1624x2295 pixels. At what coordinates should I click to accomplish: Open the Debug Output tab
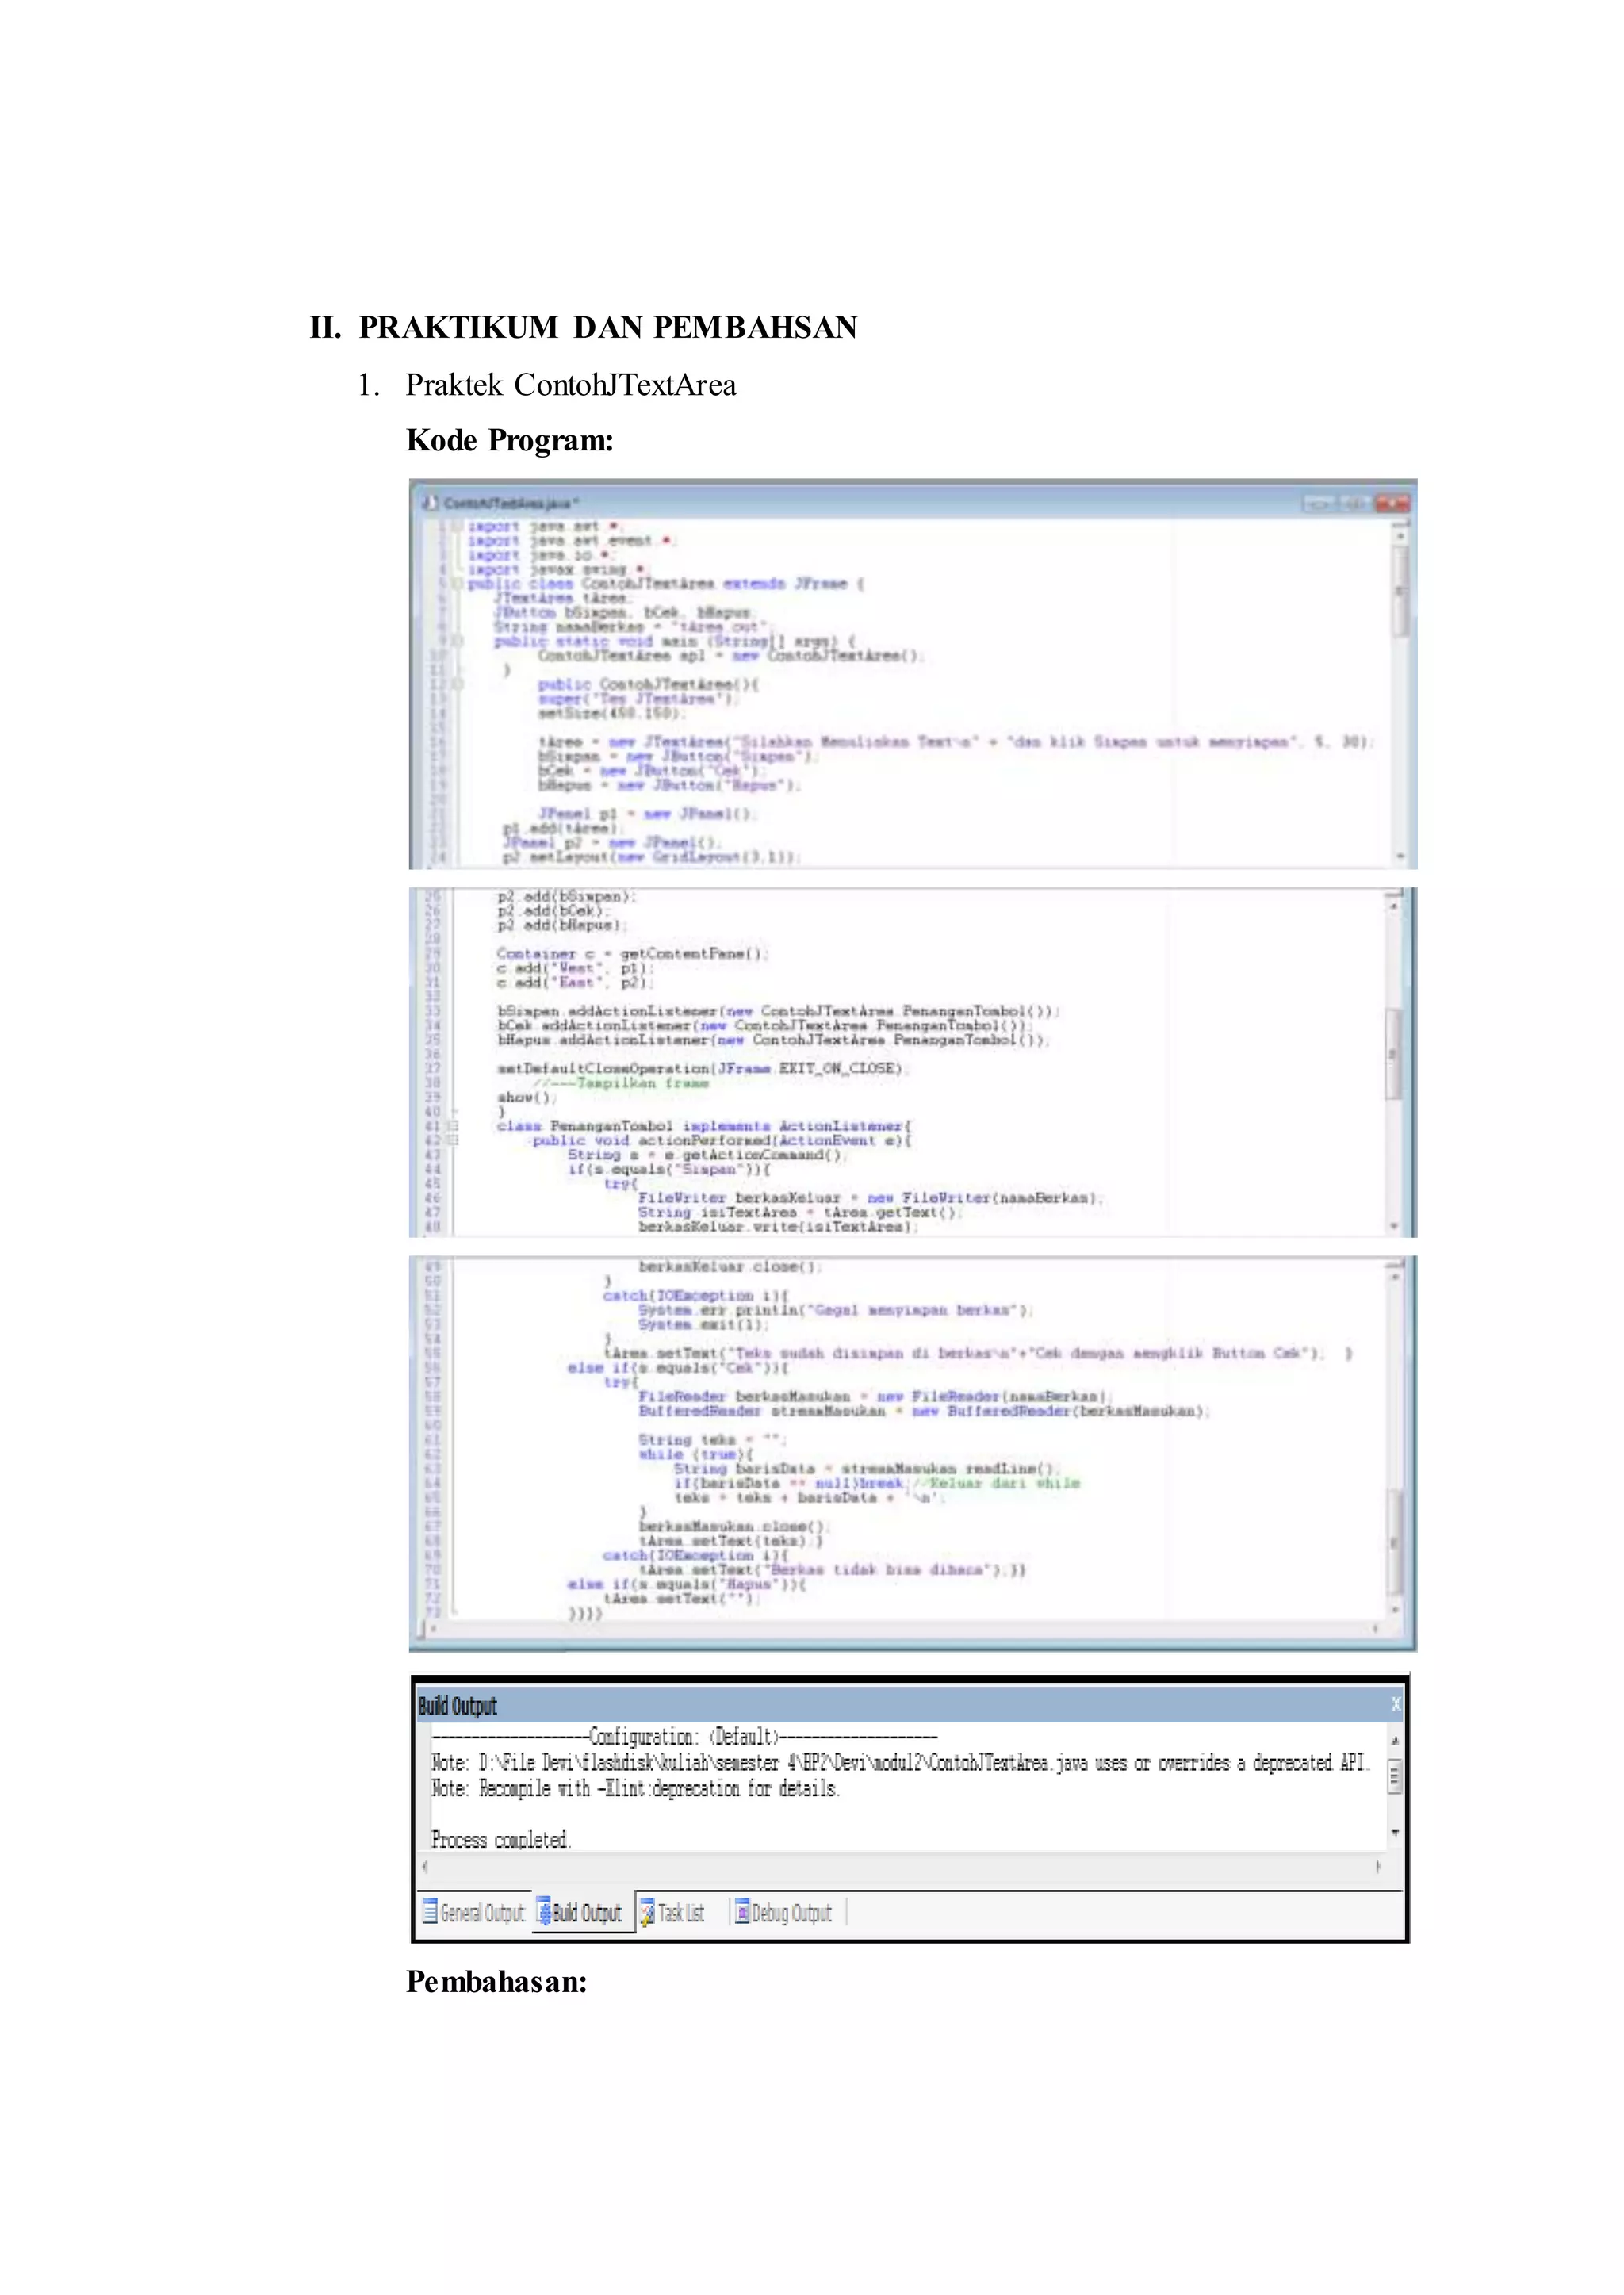click(x=791, y=1913)
